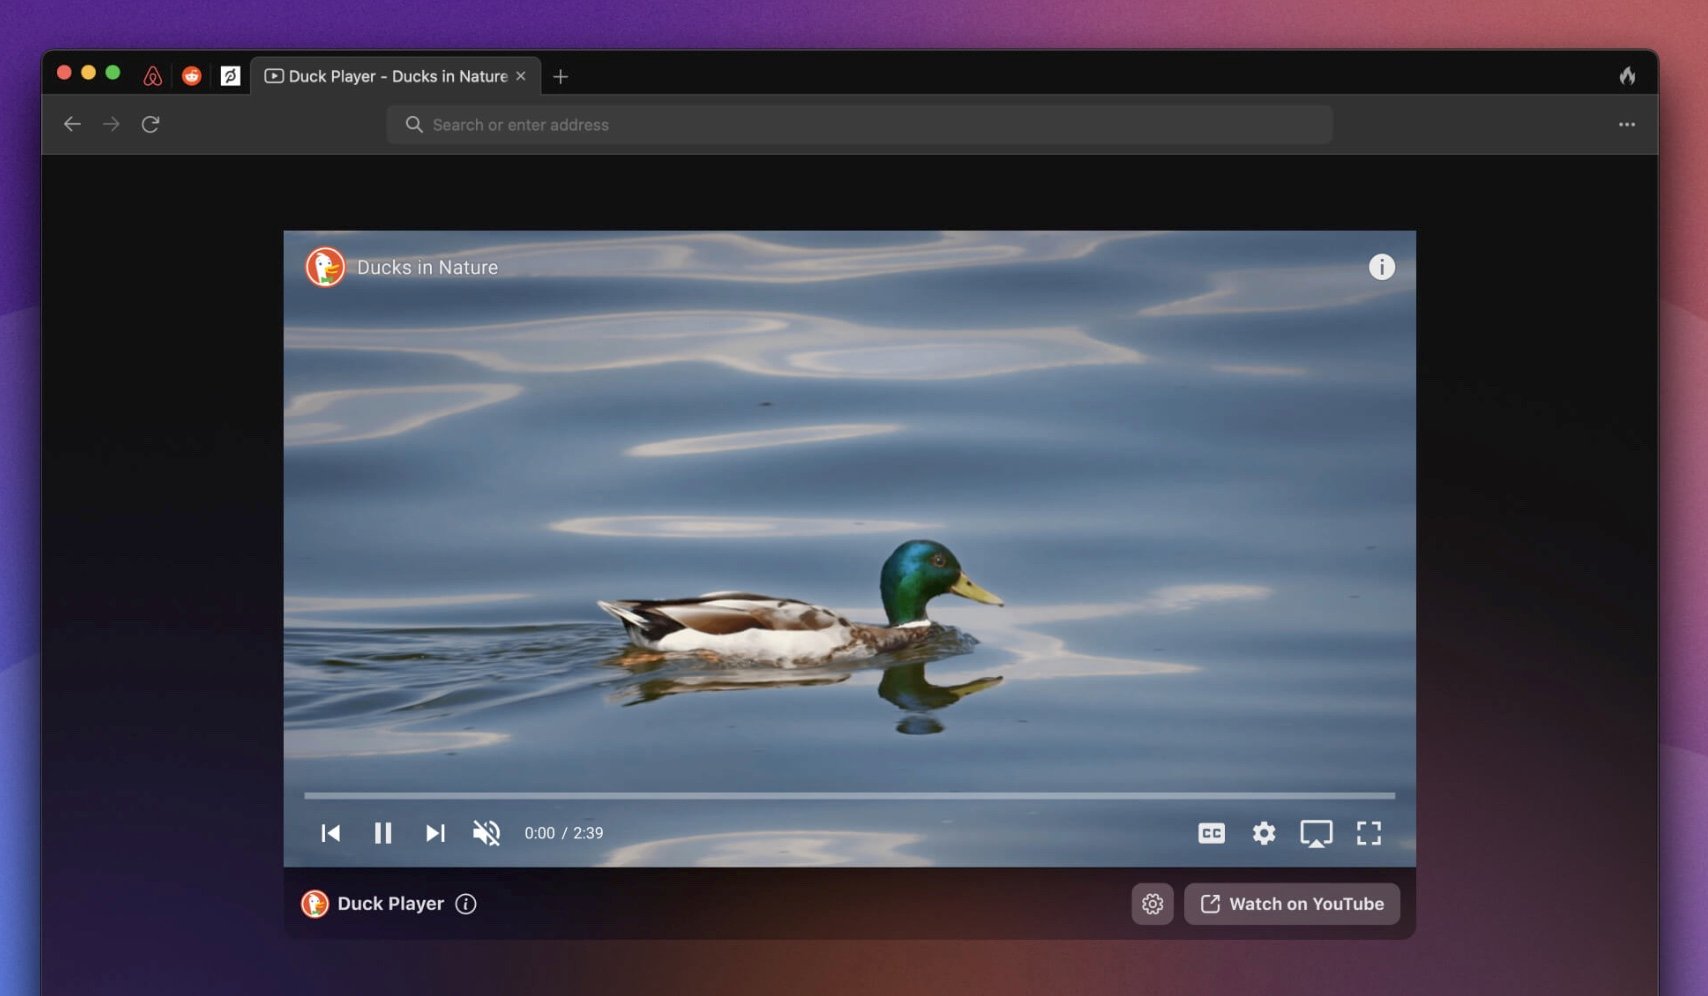
Task: Toggle closed captions on
Action: pos(1211,832)
